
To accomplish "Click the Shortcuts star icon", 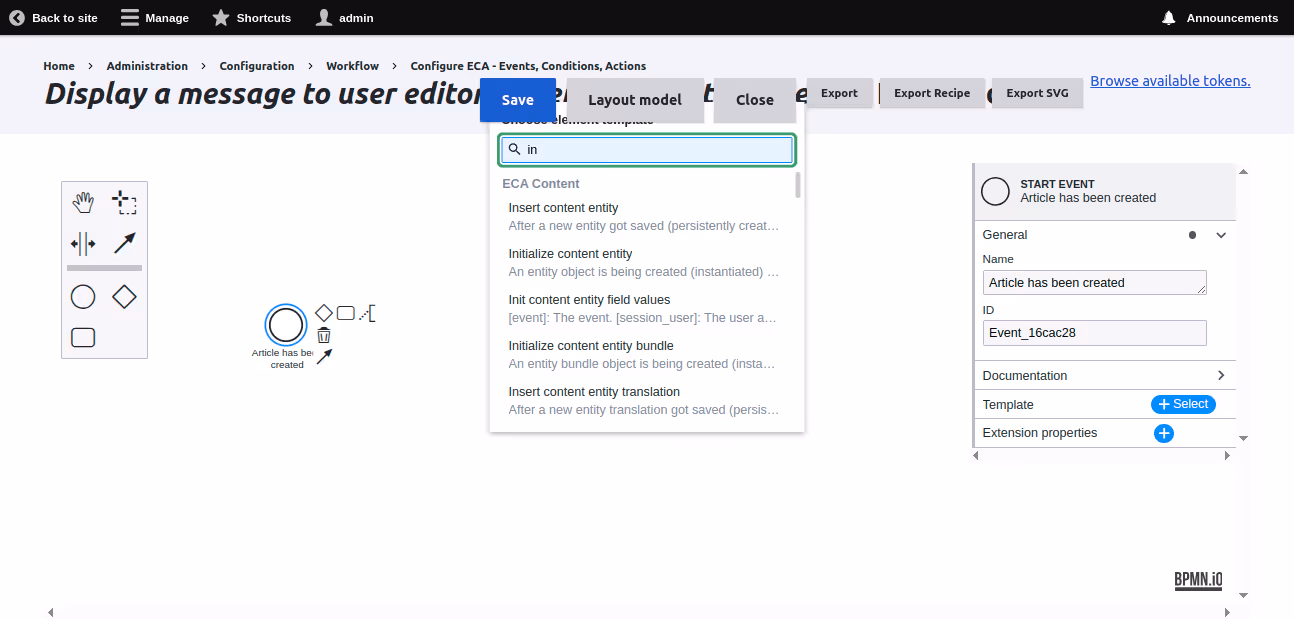I will click(x=221, y=18).
